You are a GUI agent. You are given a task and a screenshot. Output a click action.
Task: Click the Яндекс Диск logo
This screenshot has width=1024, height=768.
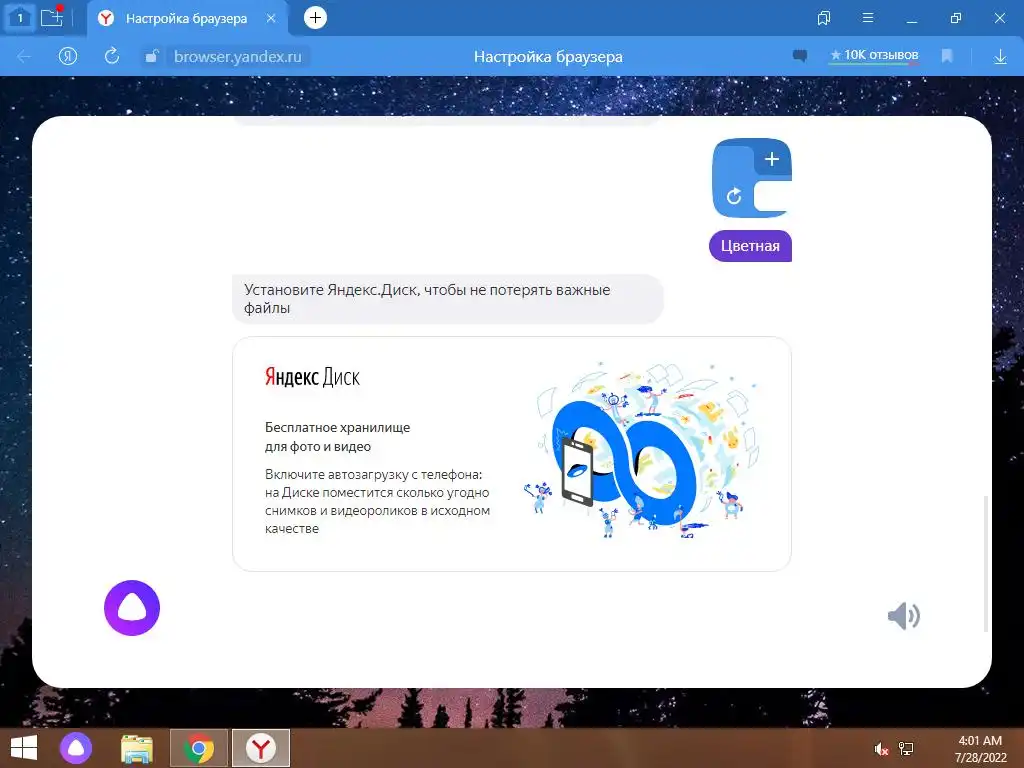pos(312,377)
